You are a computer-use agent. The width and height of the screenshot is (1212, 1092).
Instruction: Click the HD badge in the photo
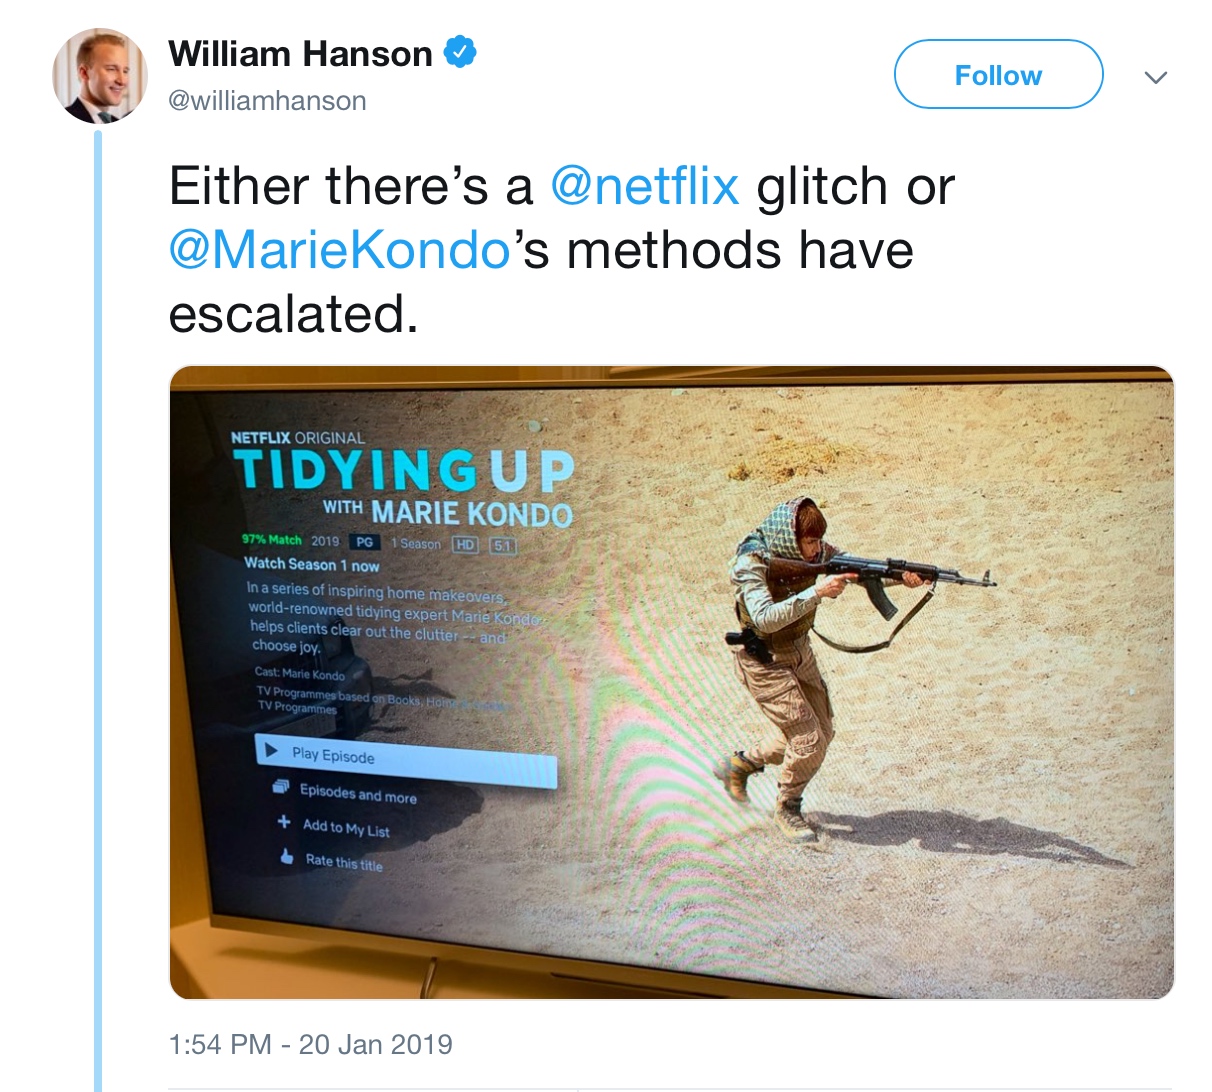click(465, 545)
